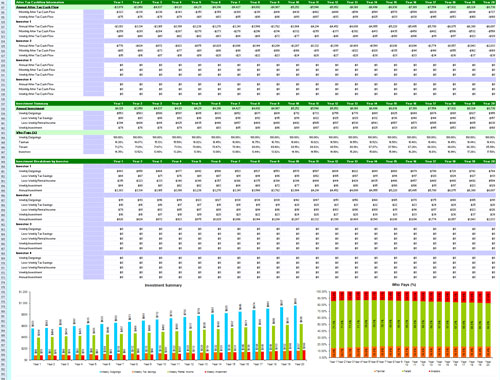Click the Tenant row label in Who Pays table
This screenshot has width=500, height=380.
pyautogui.click(x=23, y=147)
